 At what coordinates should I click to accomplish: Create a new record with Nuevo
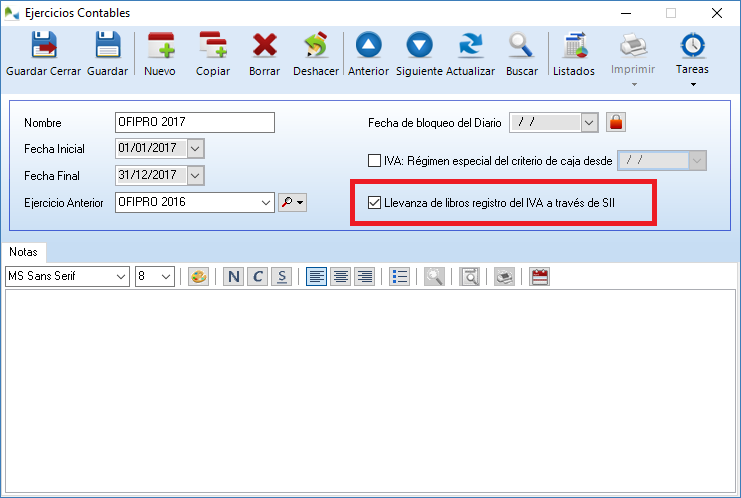(x=161, y=45)
